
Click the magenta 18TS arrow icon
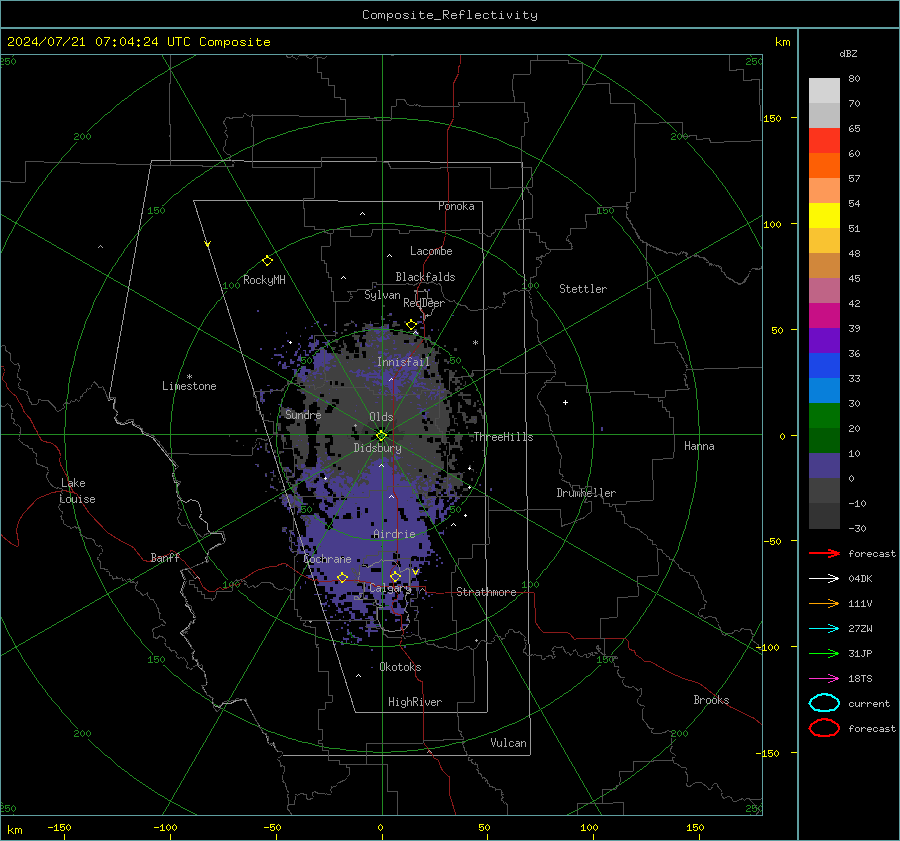tap(824, 679)
